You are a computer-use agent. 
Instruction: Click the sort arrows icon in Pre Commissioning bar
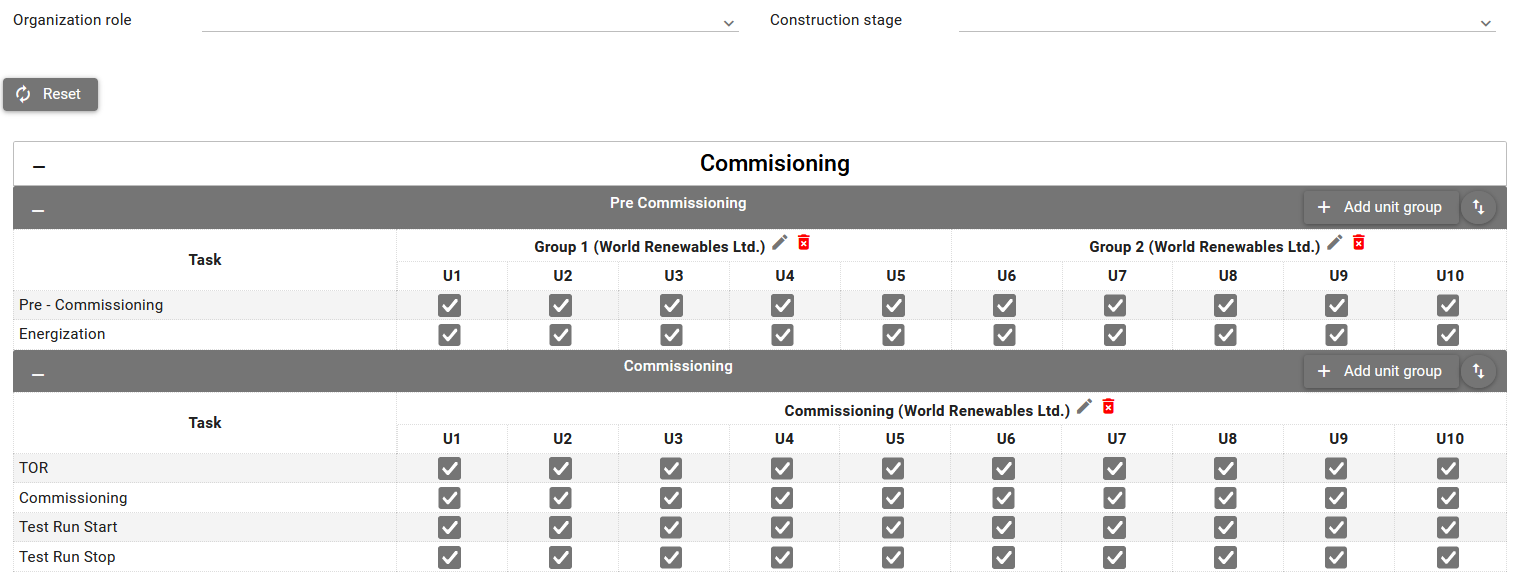[x=1478, y=208]
